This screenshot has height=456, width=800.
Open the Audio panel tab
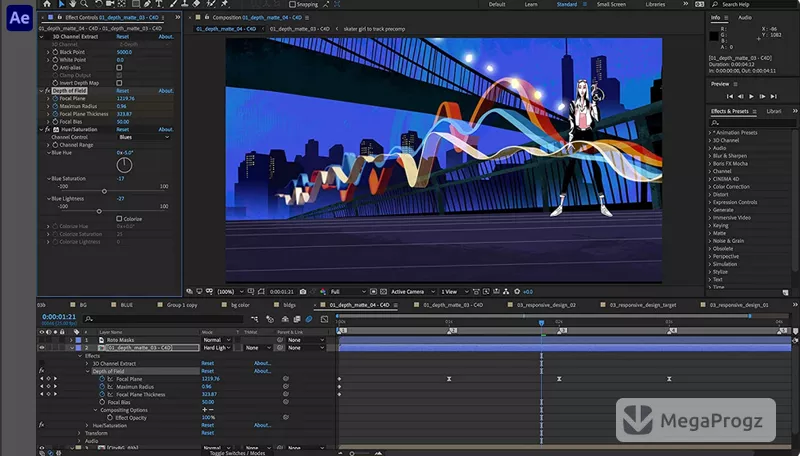[x=745, y=17]
